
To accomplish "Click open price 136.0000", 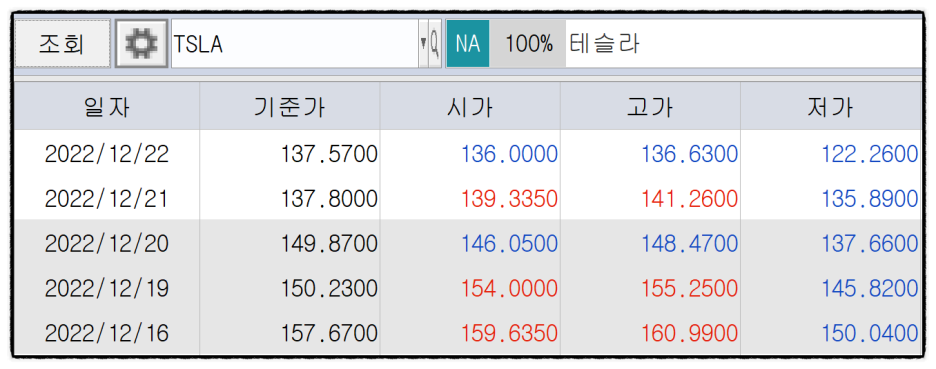I will click(510, 155).
